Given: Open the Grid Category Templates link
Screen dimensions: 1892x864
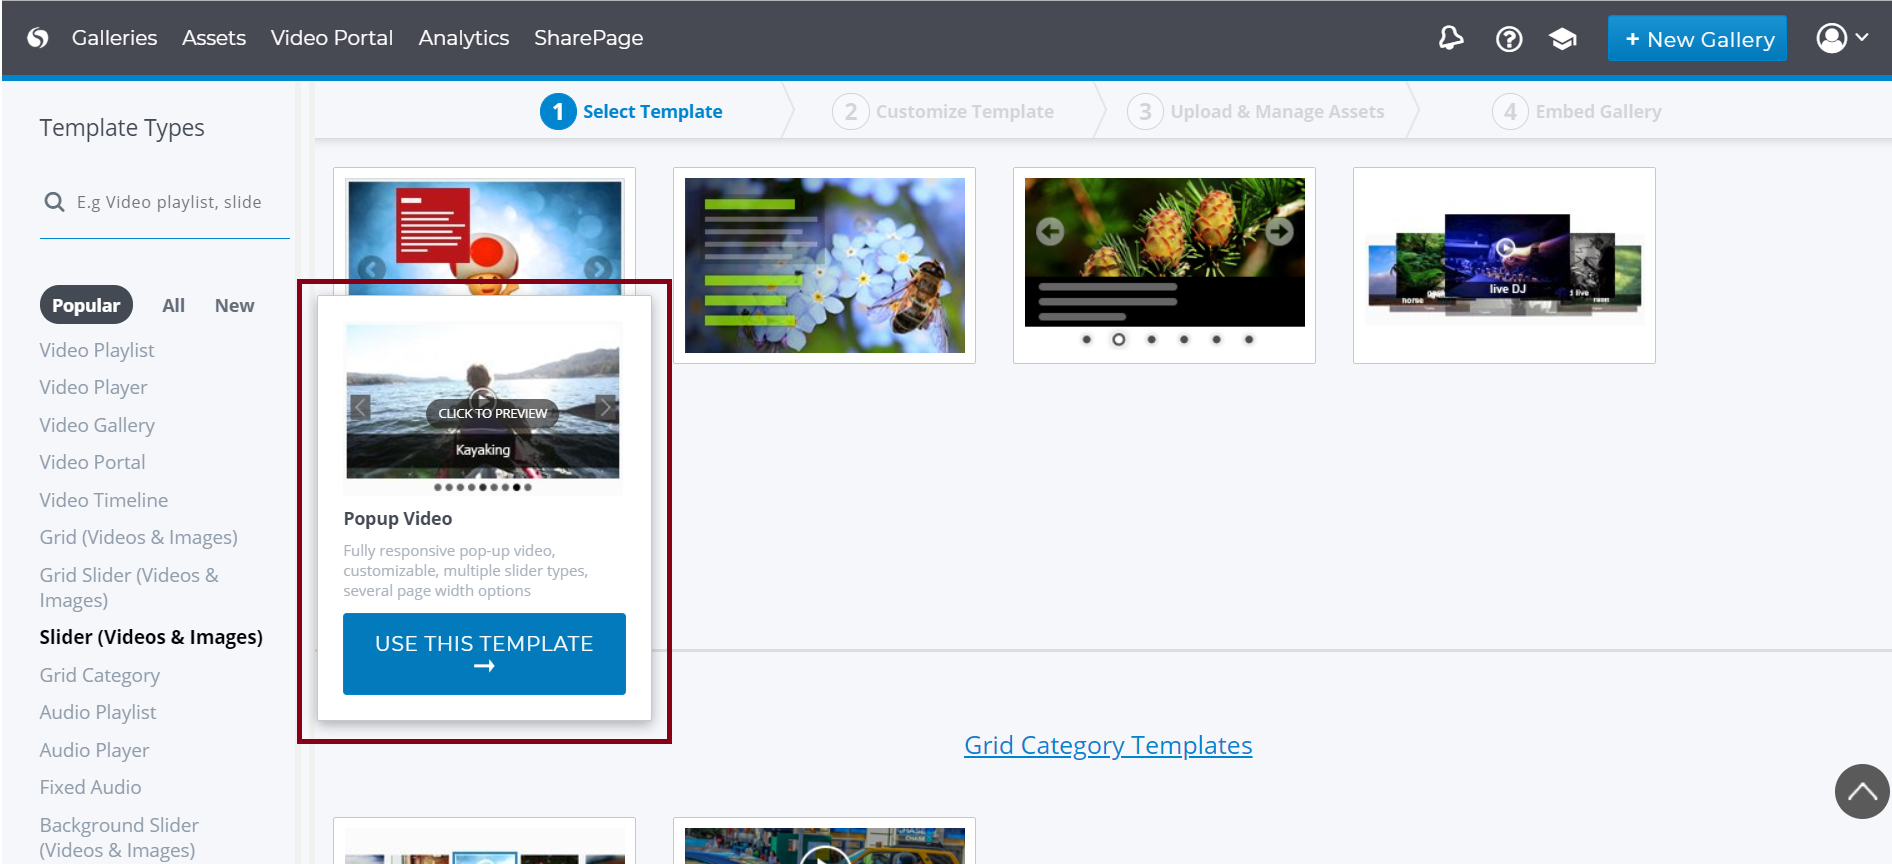Looking at the screenshot, I should pyautogui.click(x=1107, y=745).
